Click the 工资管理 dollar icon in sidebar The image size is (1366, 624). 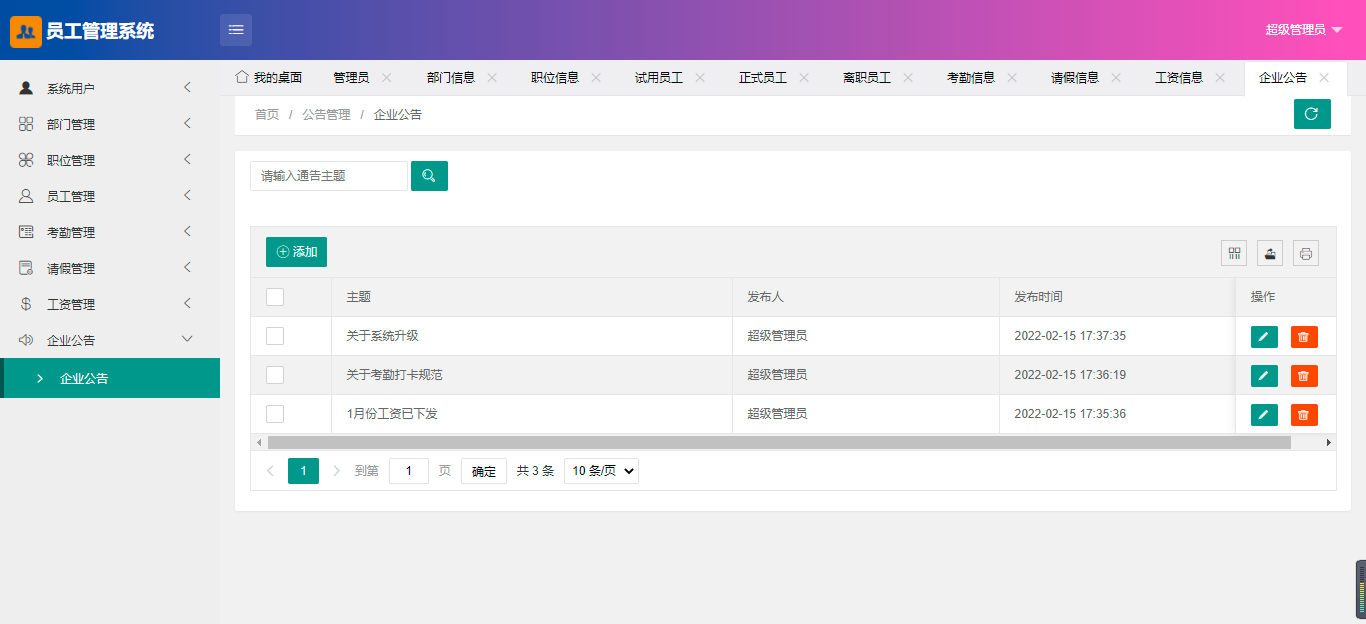point(26,304)
